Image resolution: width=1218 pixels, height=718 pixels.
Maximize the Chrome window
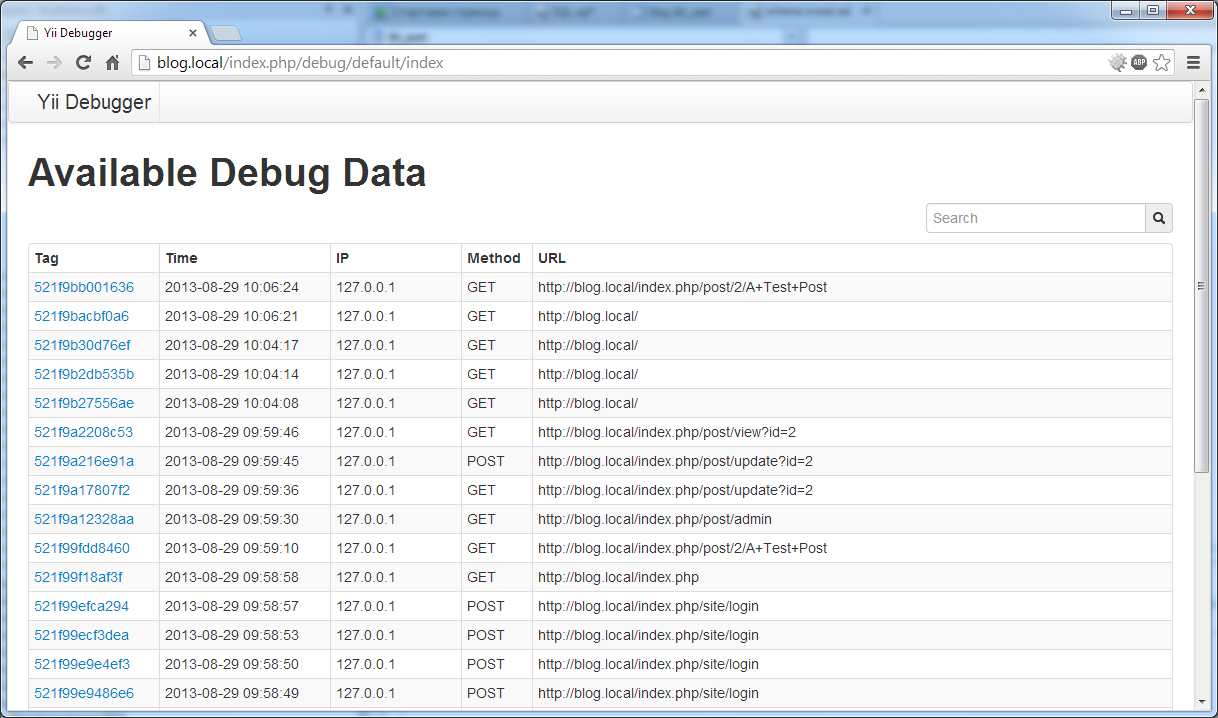1153,10
